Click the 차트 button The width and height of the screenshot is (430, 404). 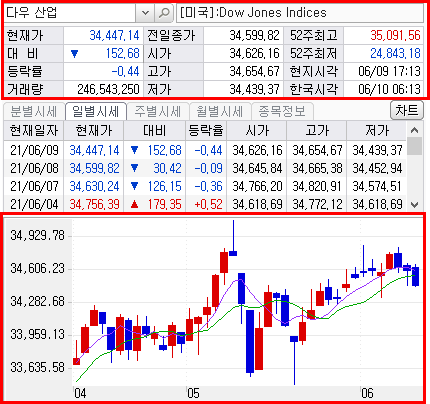pos(407,110)
